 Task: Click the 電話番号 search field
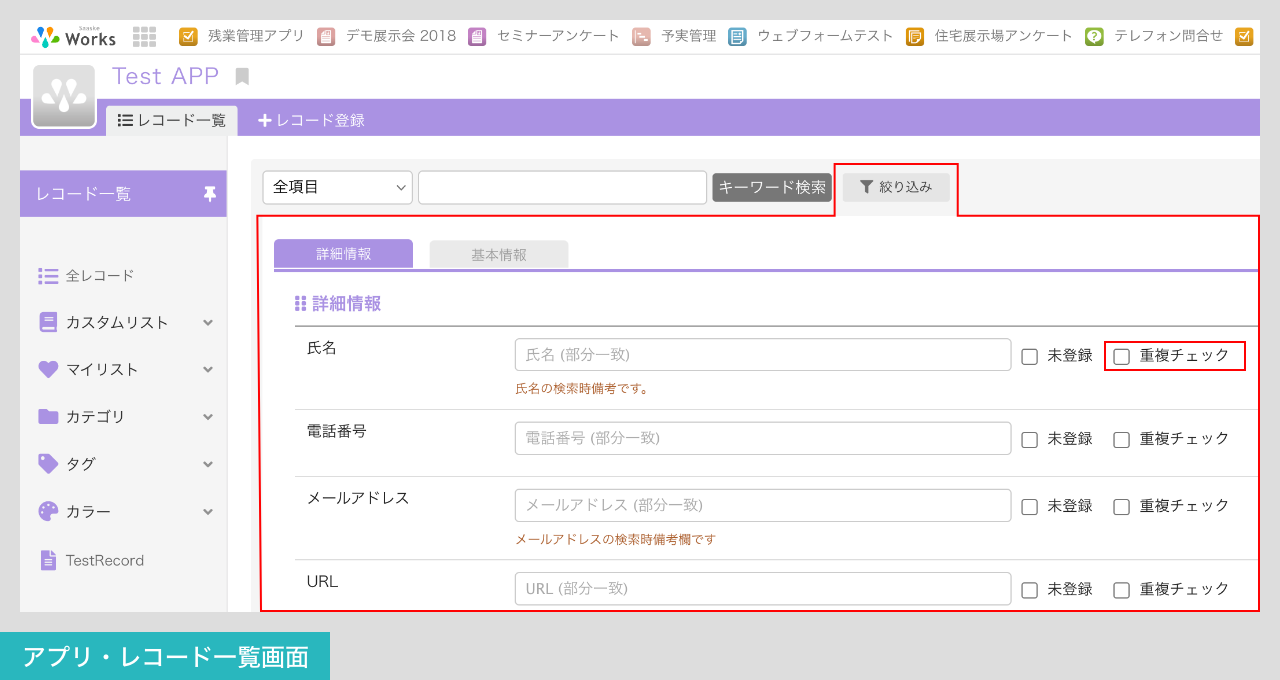coord(763,438)
